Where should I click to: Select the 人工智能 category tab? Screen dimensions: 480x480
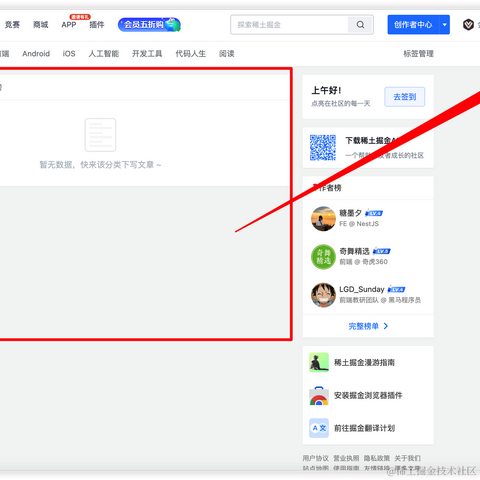(x=104, y=54)
